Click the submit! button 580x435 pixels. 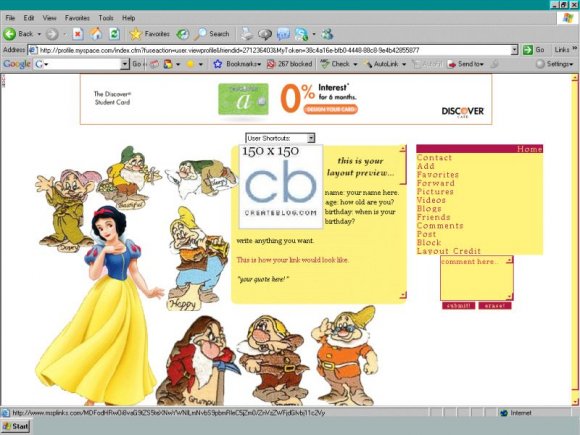(x=458, y=306)
